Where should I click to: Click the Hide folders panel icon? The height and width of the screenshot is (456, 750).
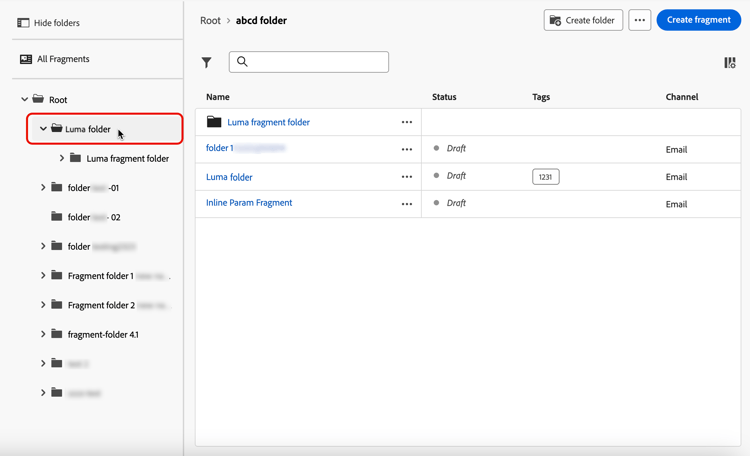(23, 23)
